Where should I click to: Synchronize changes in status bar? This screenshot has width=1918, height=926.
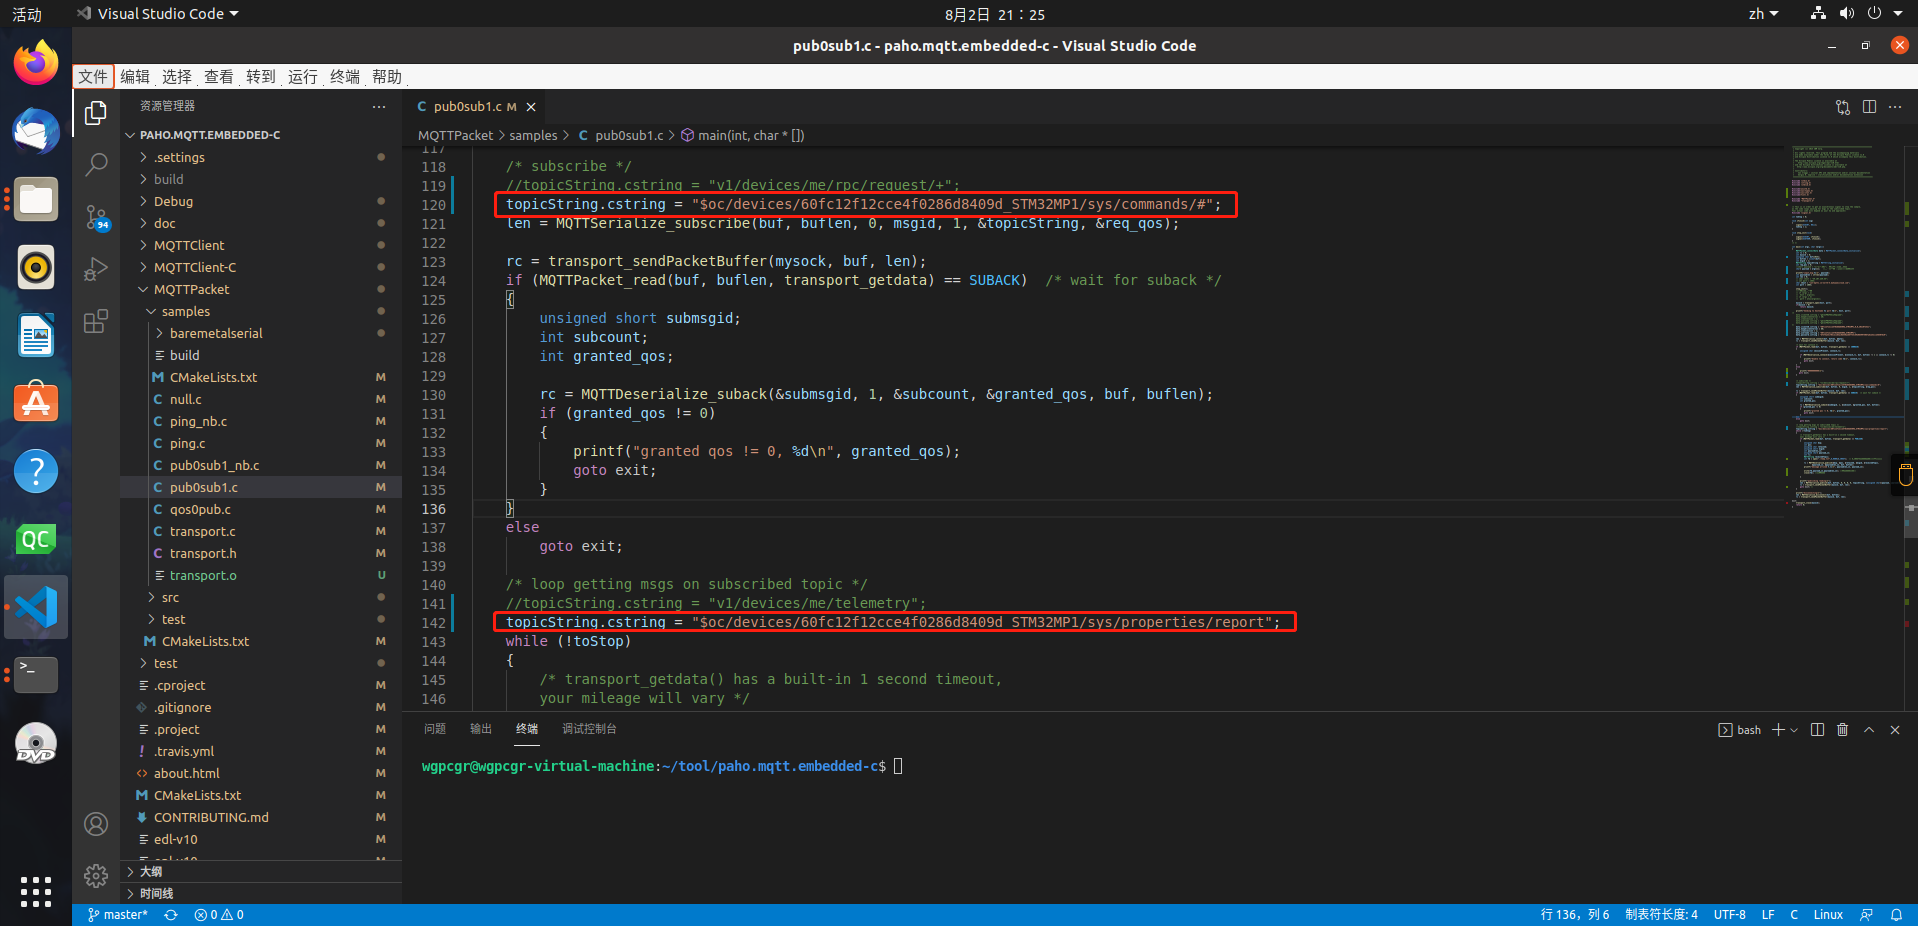coord(171,915)
